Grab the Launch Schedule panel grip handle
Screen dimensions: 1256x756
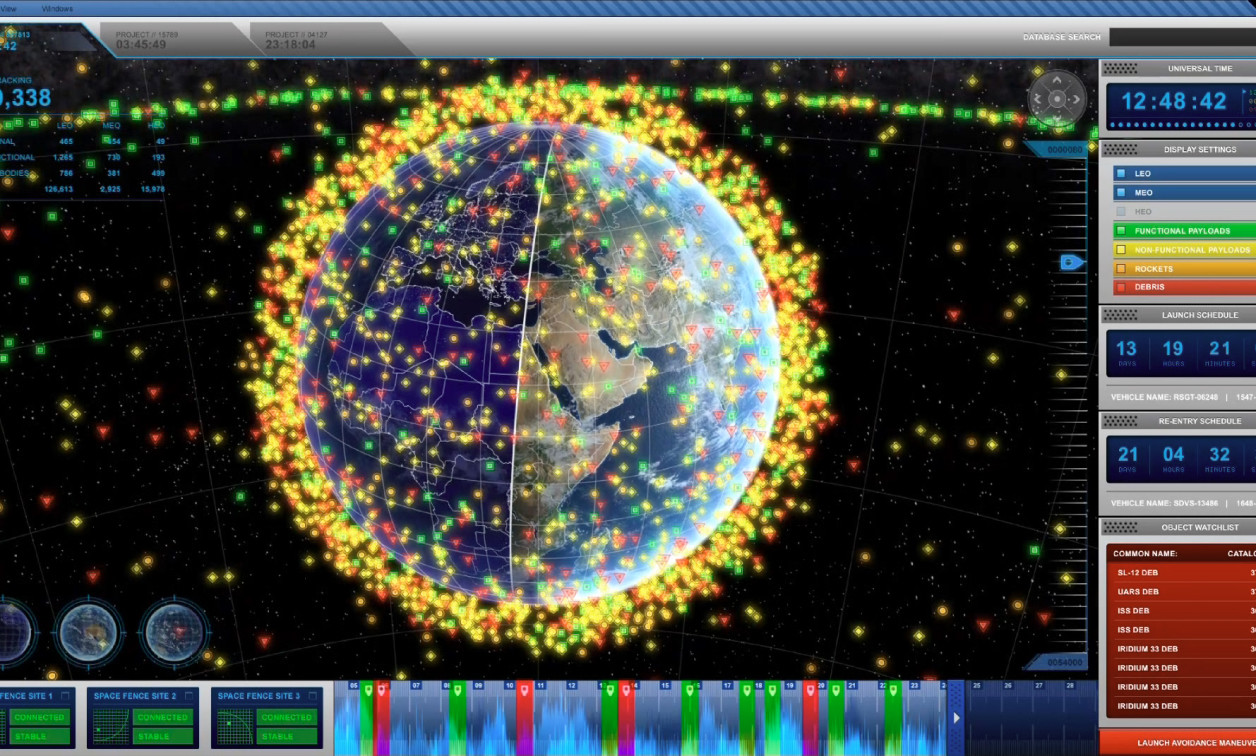coord(1121,315)
